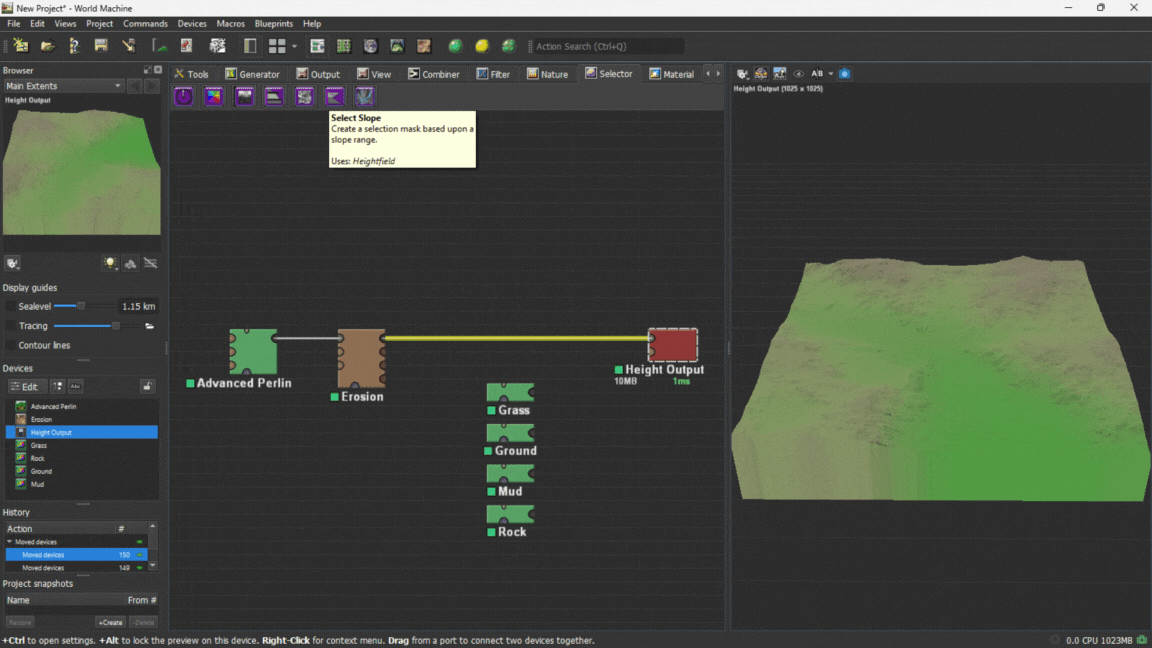Click the lightbulb lighting icon in Browser
The image size is (1152, 648).
tap(110, 264)
